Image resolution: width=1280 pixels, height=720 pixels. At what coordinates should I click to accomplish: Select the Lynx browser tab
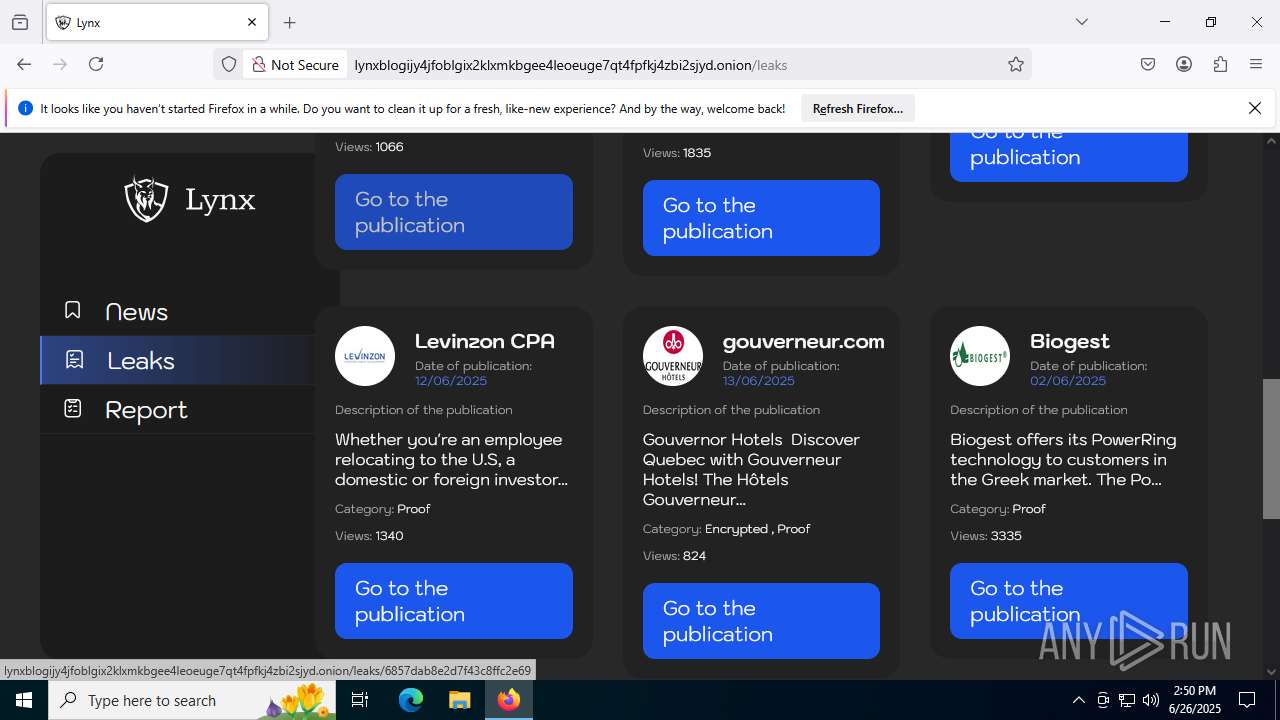(x=157, y=22)
